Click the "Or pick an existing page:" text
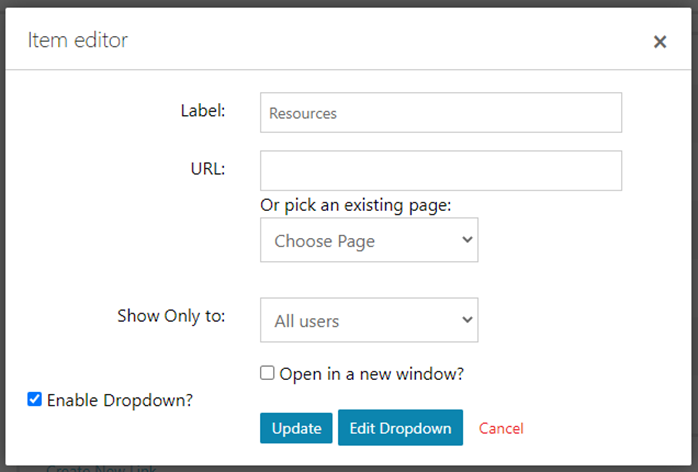This screenshot has height=472, width=698. (356, 205)
